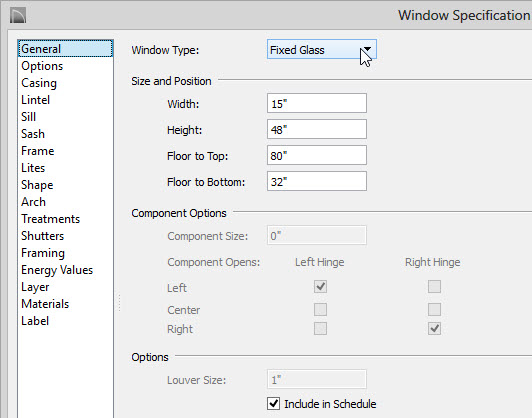Toggle the Include in Schedule checkbox
The height and width of the screenshot is (418, 532).
point(273,403)
